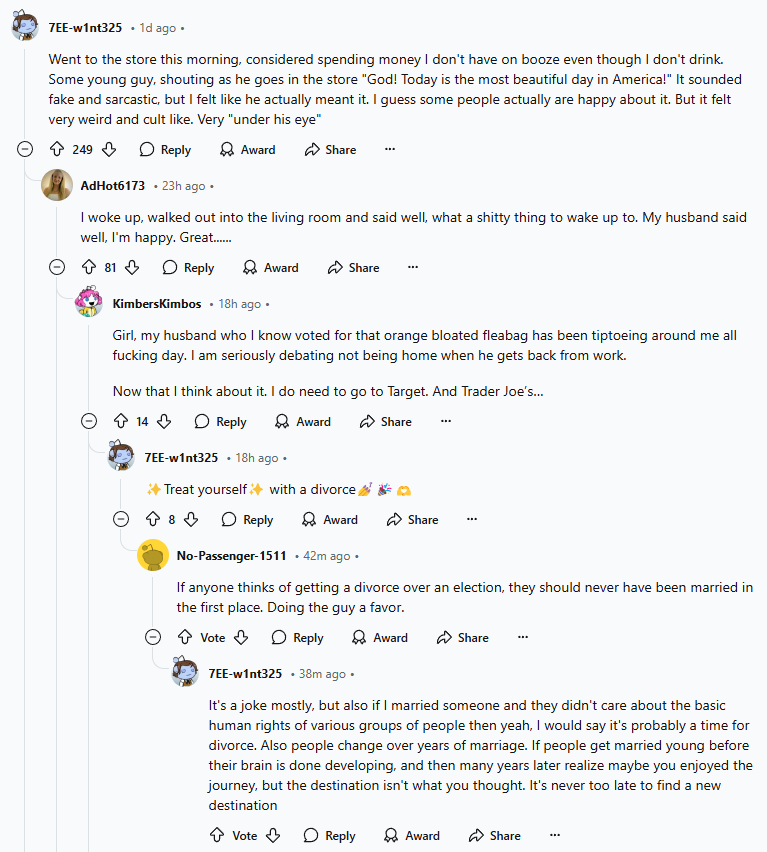Downvote the top 249-point comment
Viewport: 767px width, 852px height.
click(109, 149)
